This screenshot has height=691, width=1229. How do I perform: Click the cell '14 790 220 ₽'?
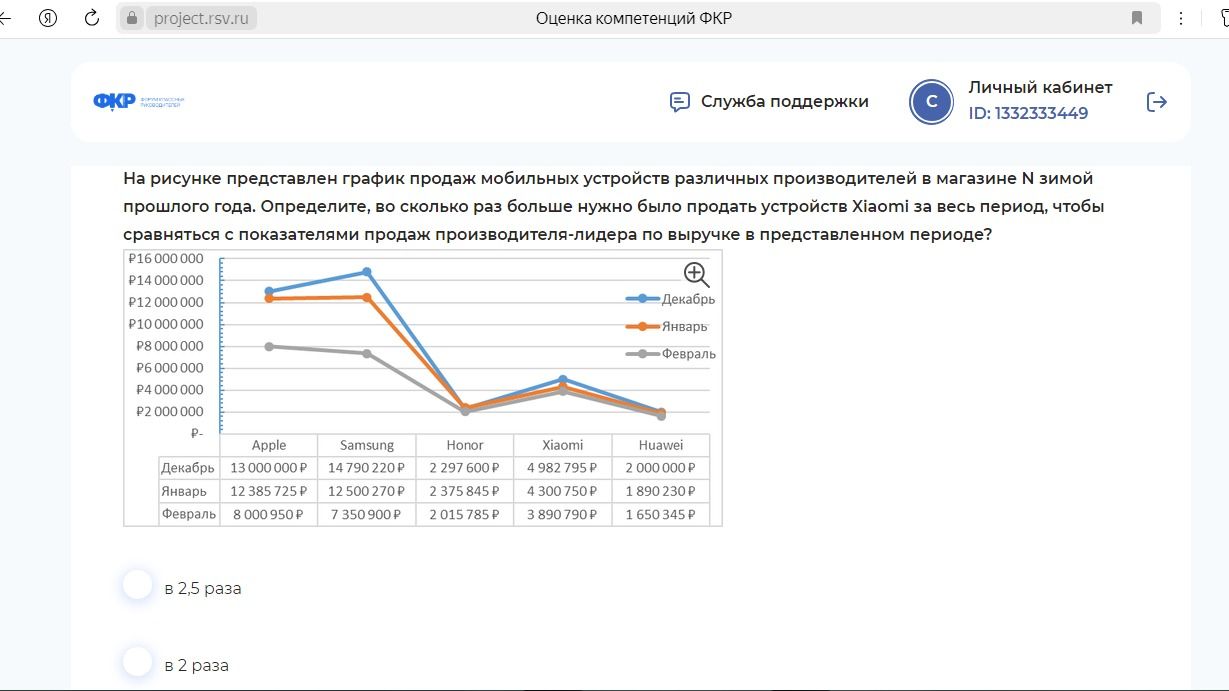367,468
